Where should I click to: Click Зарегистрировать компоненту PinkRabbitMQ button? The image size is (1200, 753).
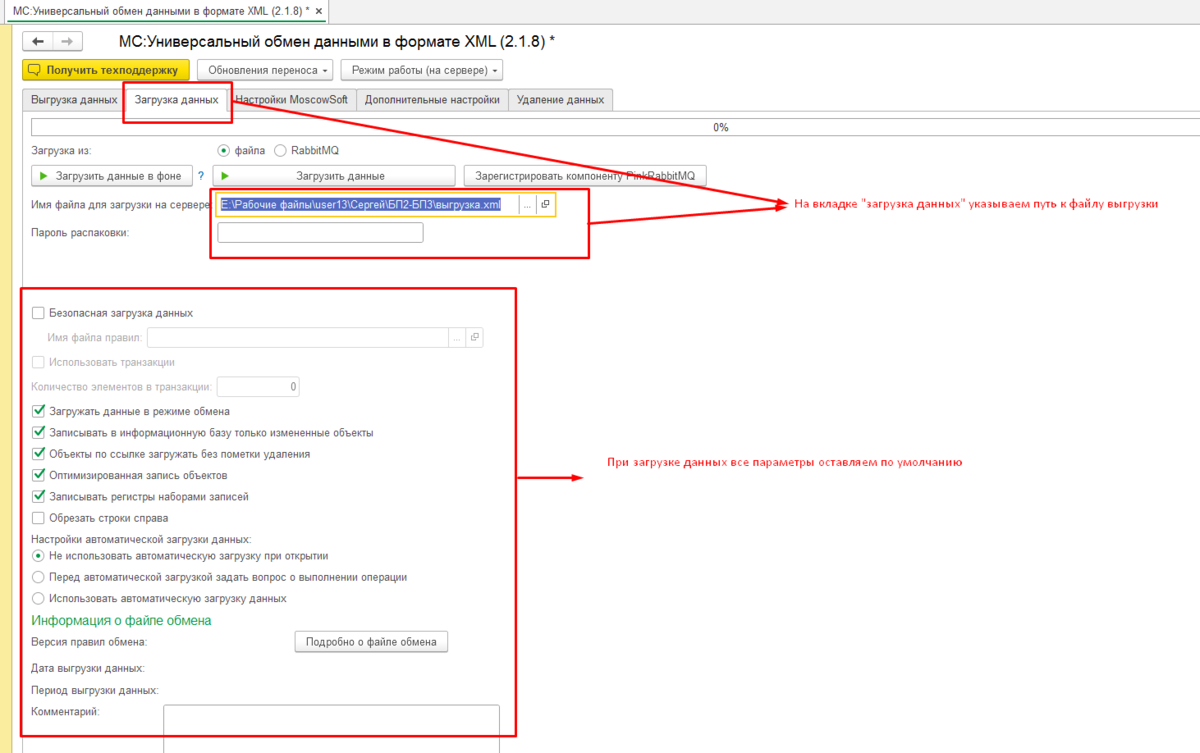(x=586, y=175)
